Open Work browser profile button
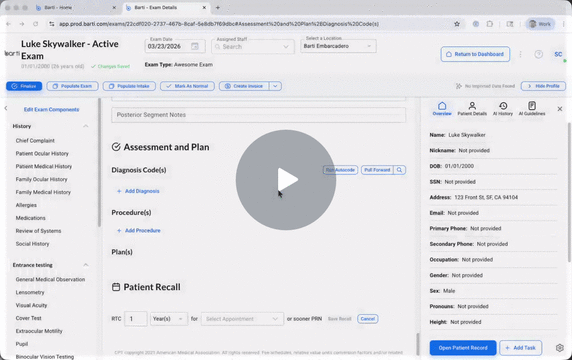The width and height of the screenshot is (572, 360). click(540, 24)
